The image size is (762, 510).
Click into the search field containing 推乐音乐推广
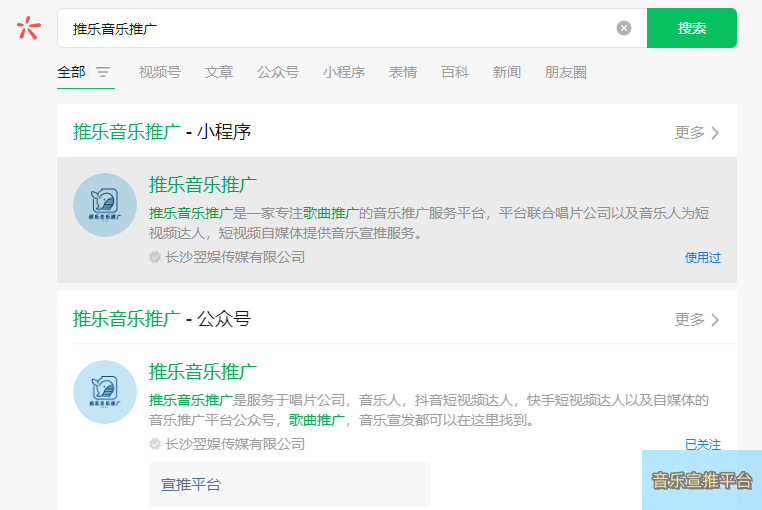352,28
